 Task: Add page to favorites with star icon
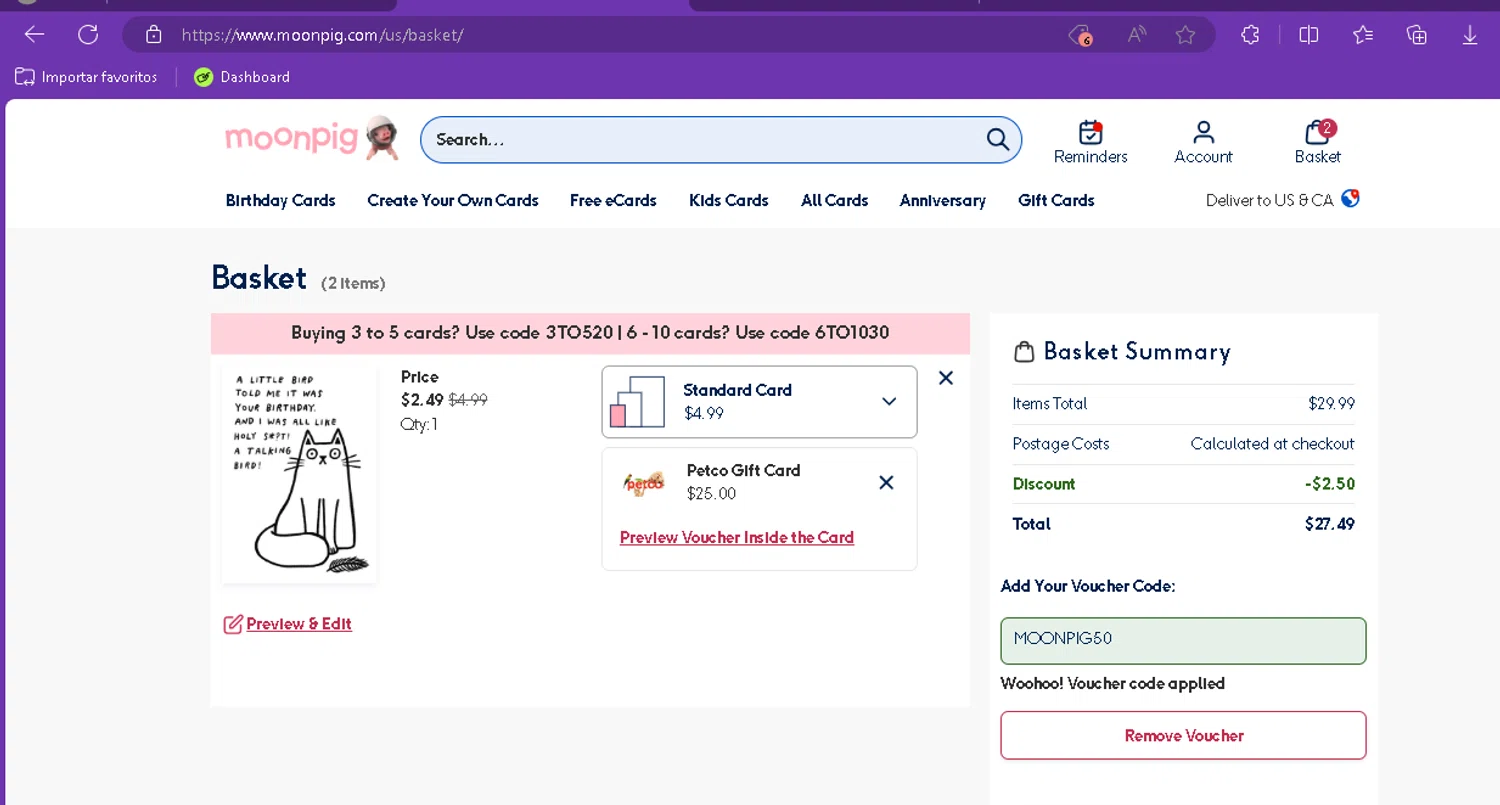pyautogui.click(x=1185, y=35)
